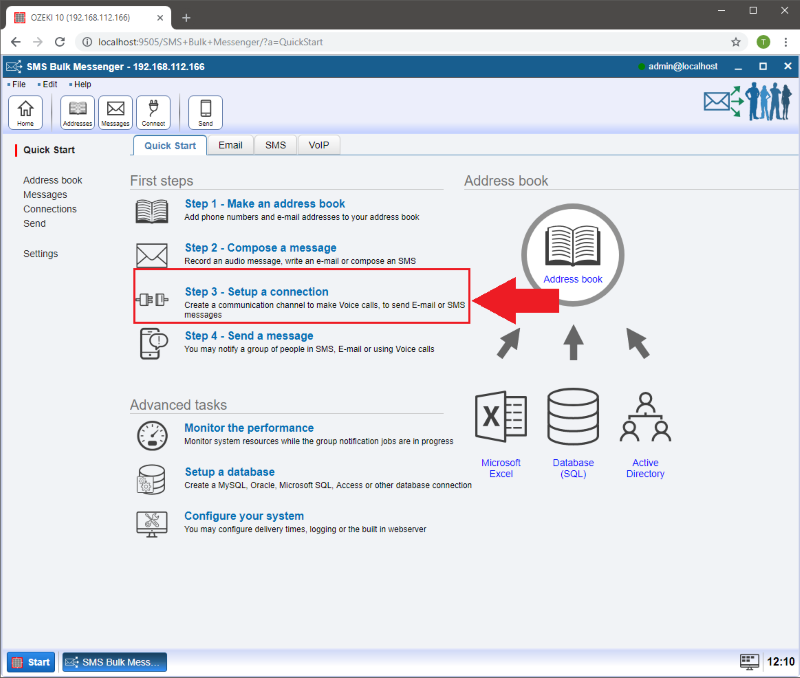
Task: Click the Monitor the performance gauge icon
Action: click(x=152, y=435)
